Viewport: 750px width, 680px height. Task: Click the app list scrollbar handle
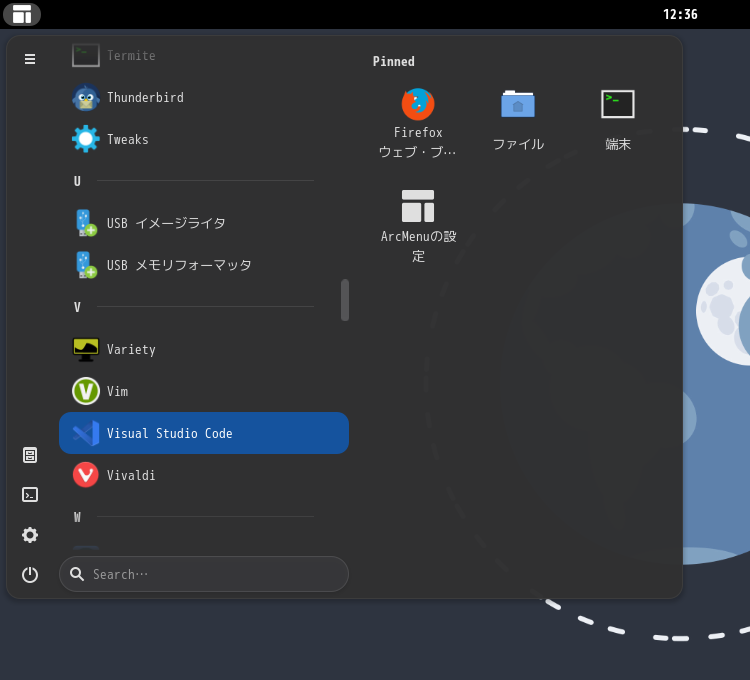click(x=345, y=300)
